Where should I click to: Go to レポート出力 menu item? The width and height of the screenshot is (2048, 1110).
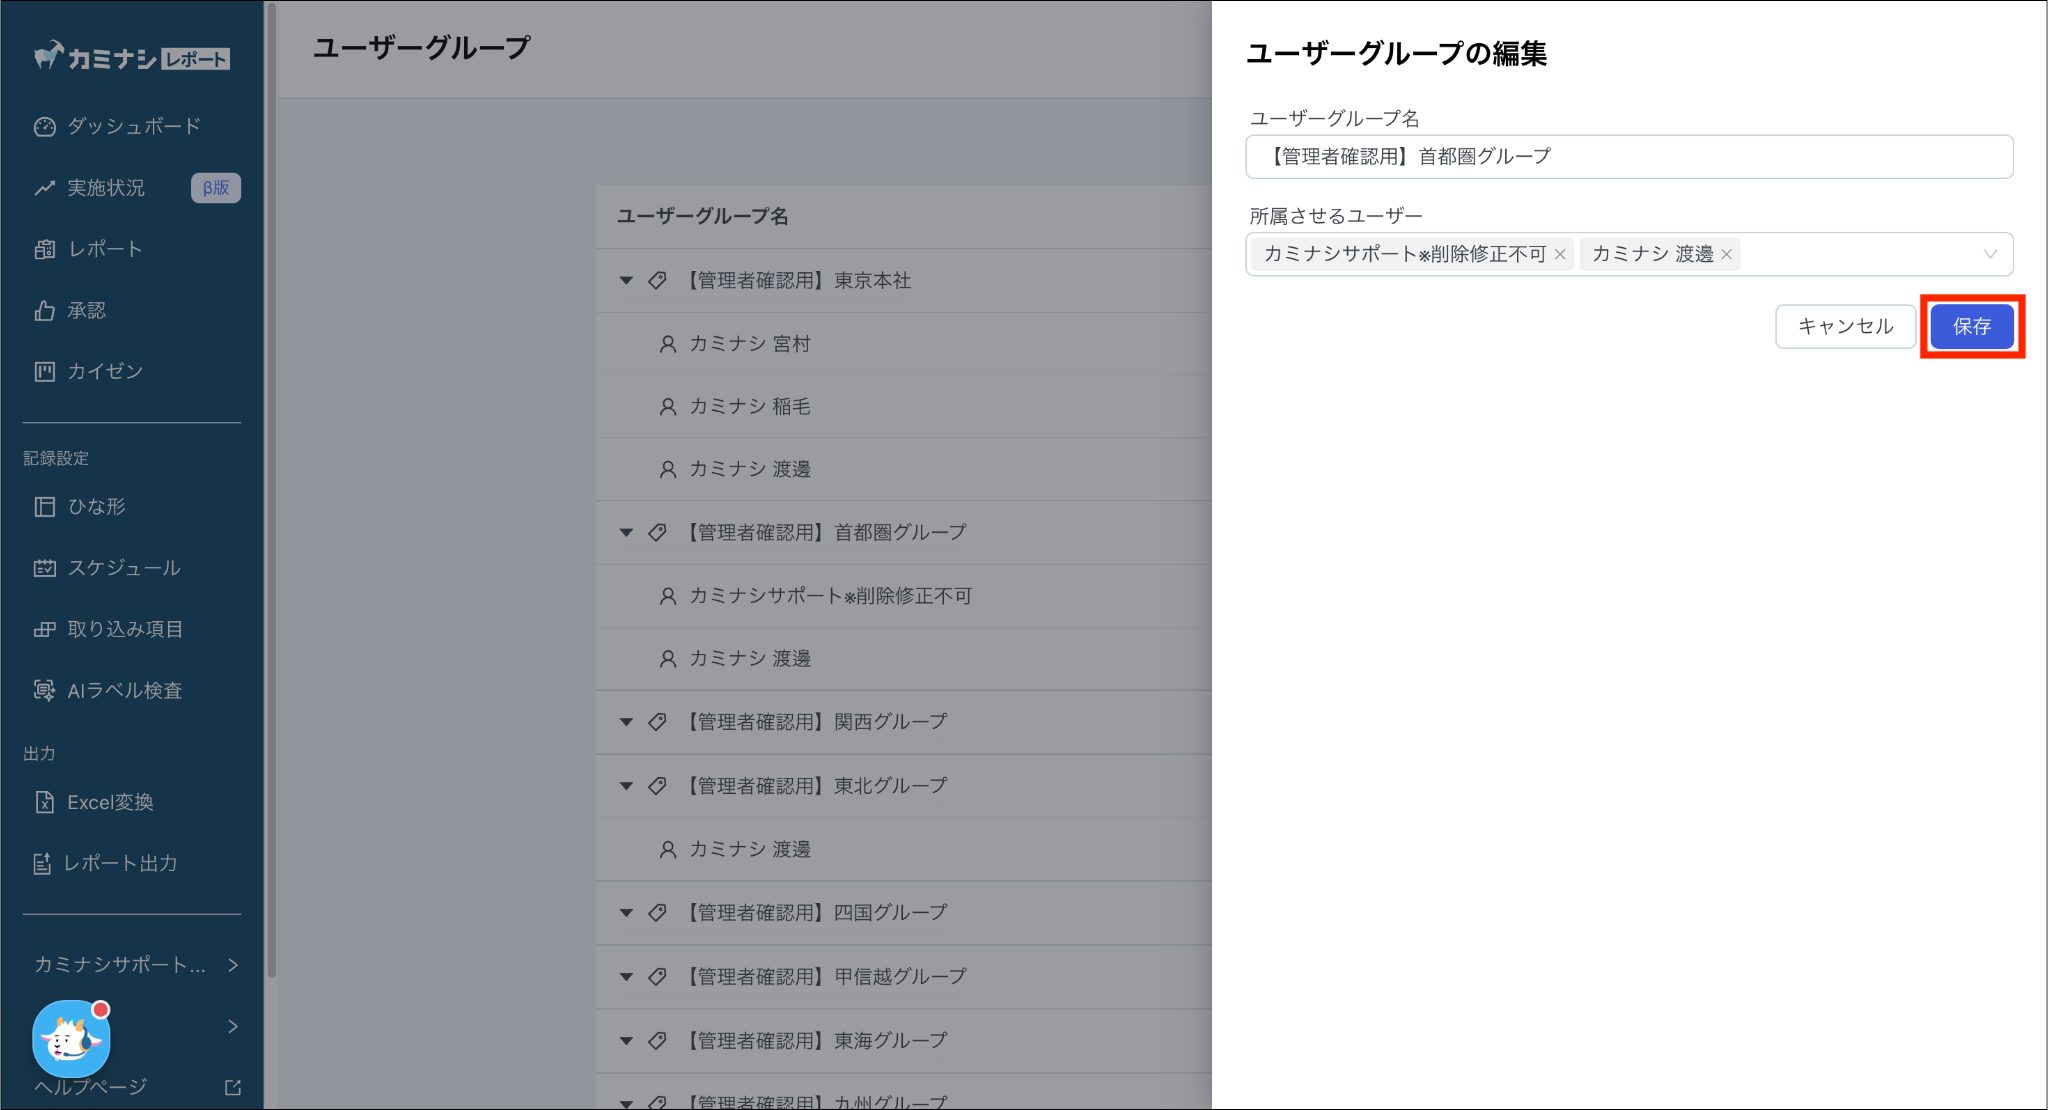coord(120,863)
